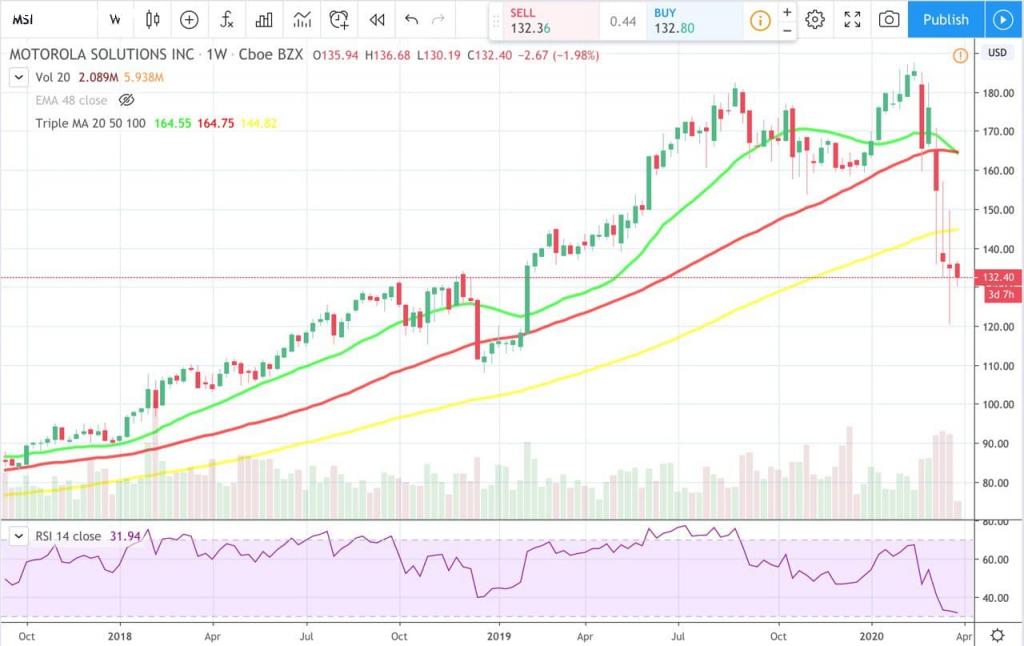Open the fx Indicators menu

(227, 19)
